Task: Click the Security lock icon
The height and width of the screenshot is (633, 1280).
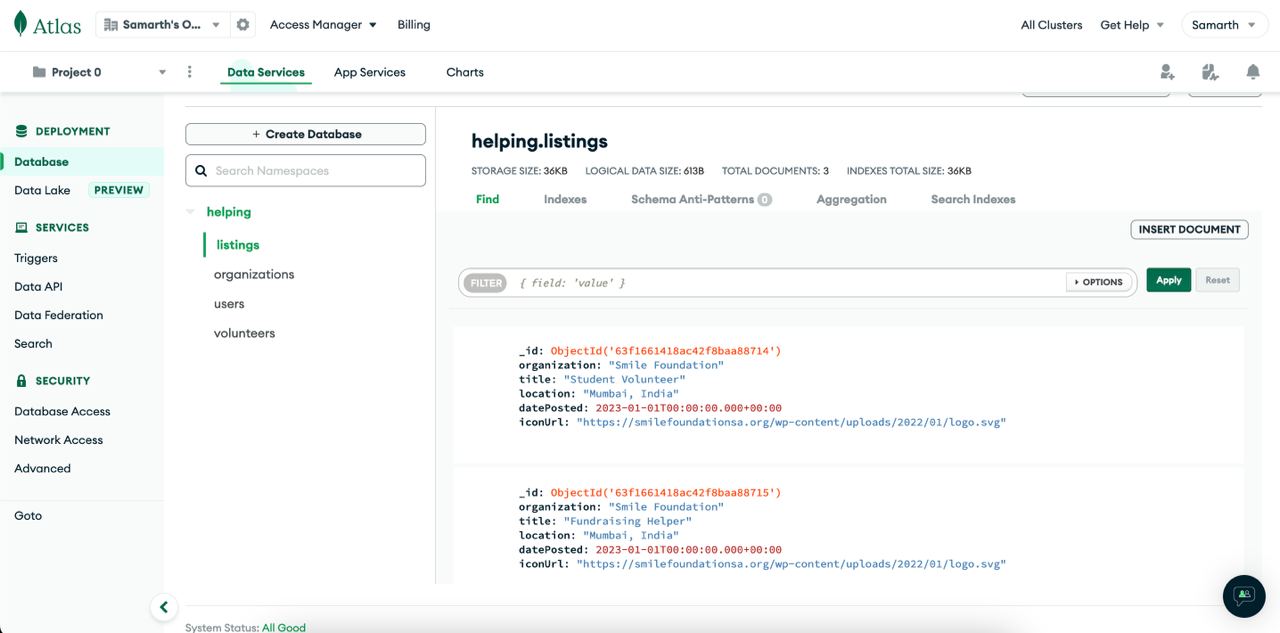Action: (21, 380)
